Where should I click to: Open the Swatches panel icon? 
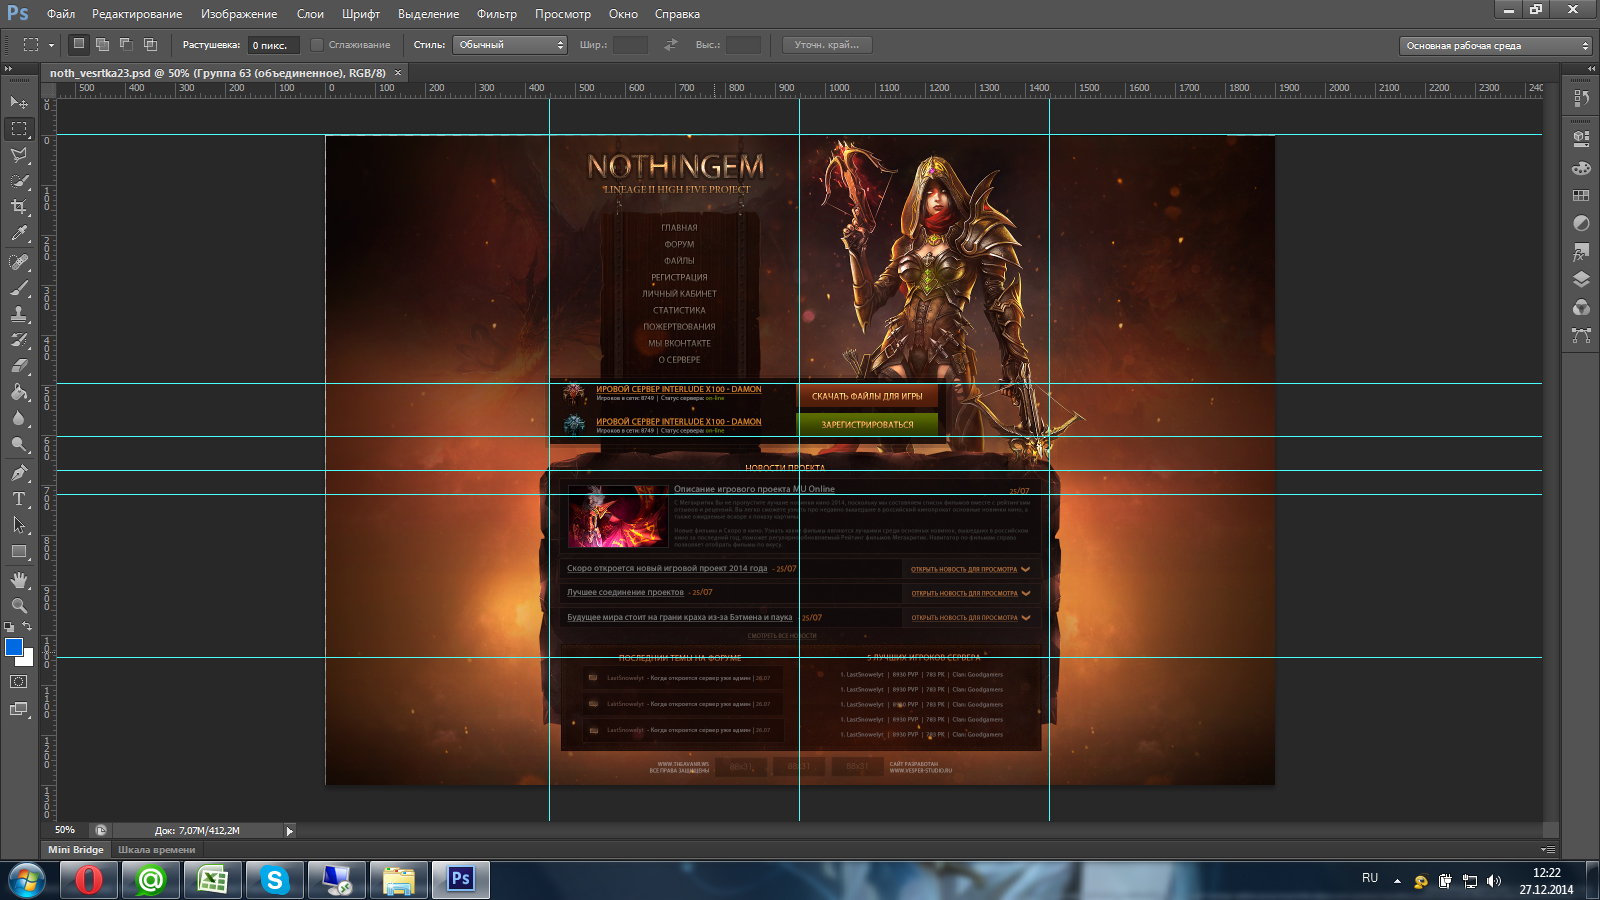1581,196
